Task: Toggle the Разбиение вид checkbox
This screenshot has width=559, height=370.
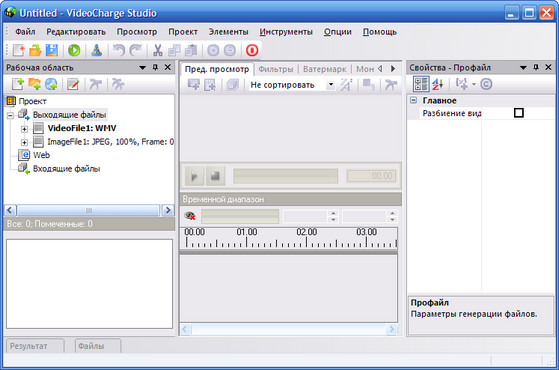Action: click(x=519, y=113)
